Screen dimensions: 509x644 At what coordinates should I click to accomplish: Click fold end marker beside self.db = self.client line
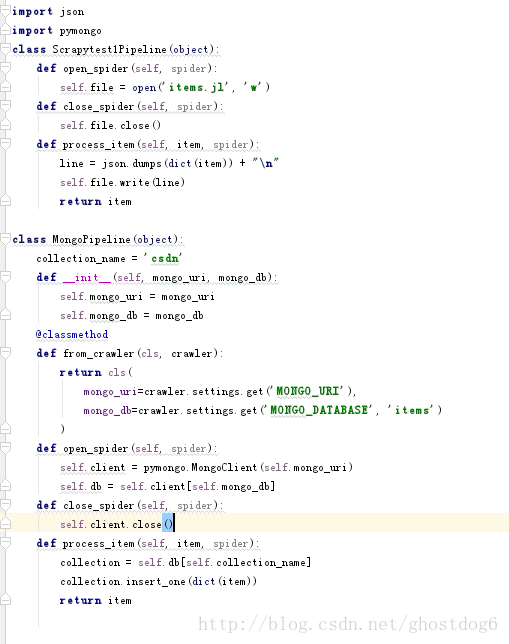pos(5,486)
